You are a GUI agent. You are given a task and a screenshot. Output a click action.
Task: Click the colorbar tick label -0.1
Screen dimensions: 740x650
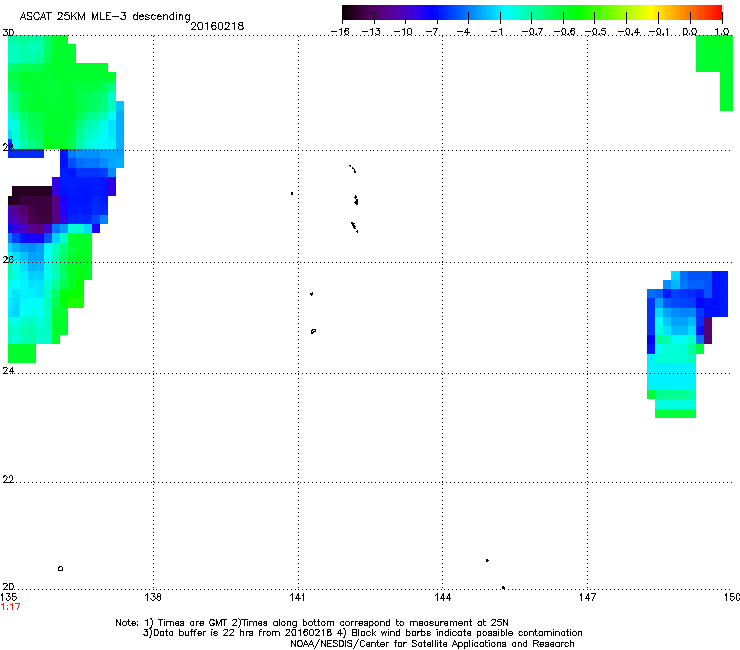click(659, 32)
